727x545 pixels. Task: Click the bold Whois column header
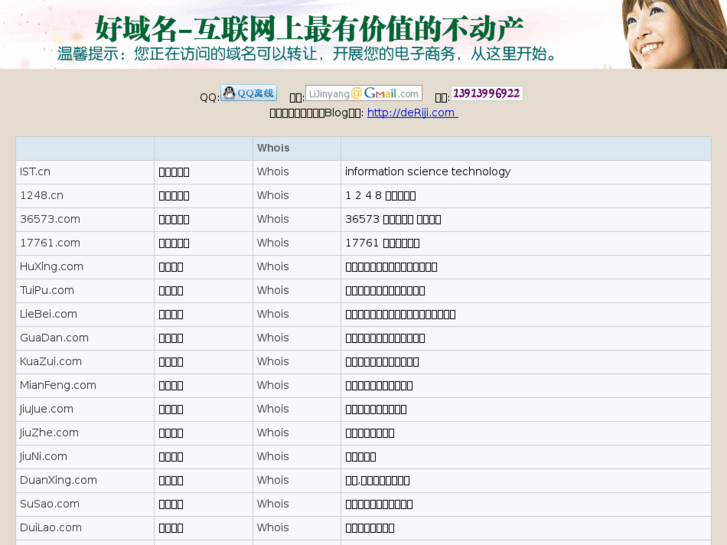click(x=273, y=148)
